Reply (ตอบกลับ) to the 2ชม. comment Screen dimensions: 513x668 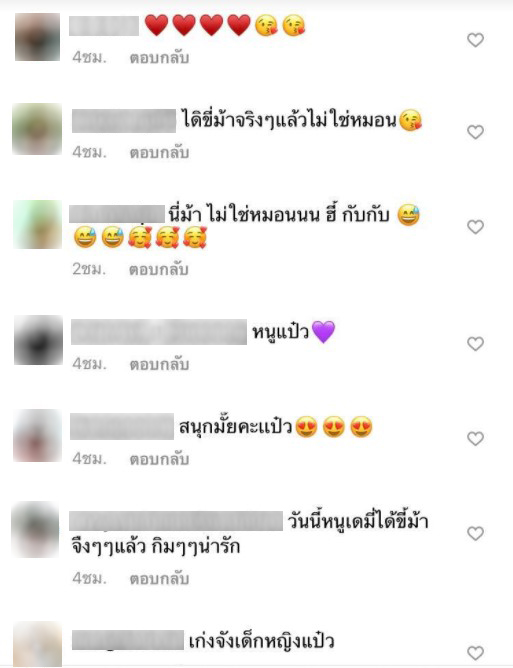tap(159, 269)
